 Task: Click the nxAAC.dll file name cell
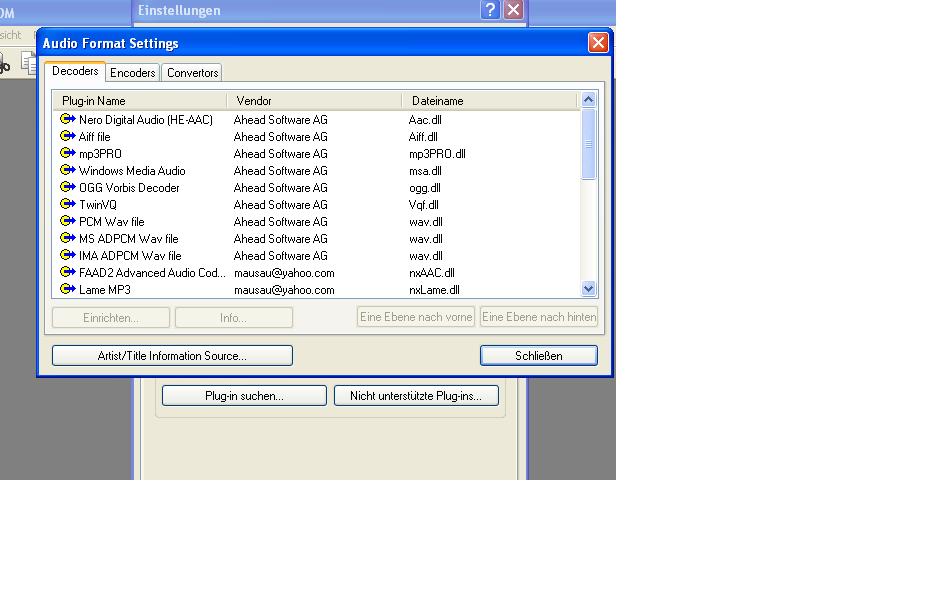pos(432,272)
